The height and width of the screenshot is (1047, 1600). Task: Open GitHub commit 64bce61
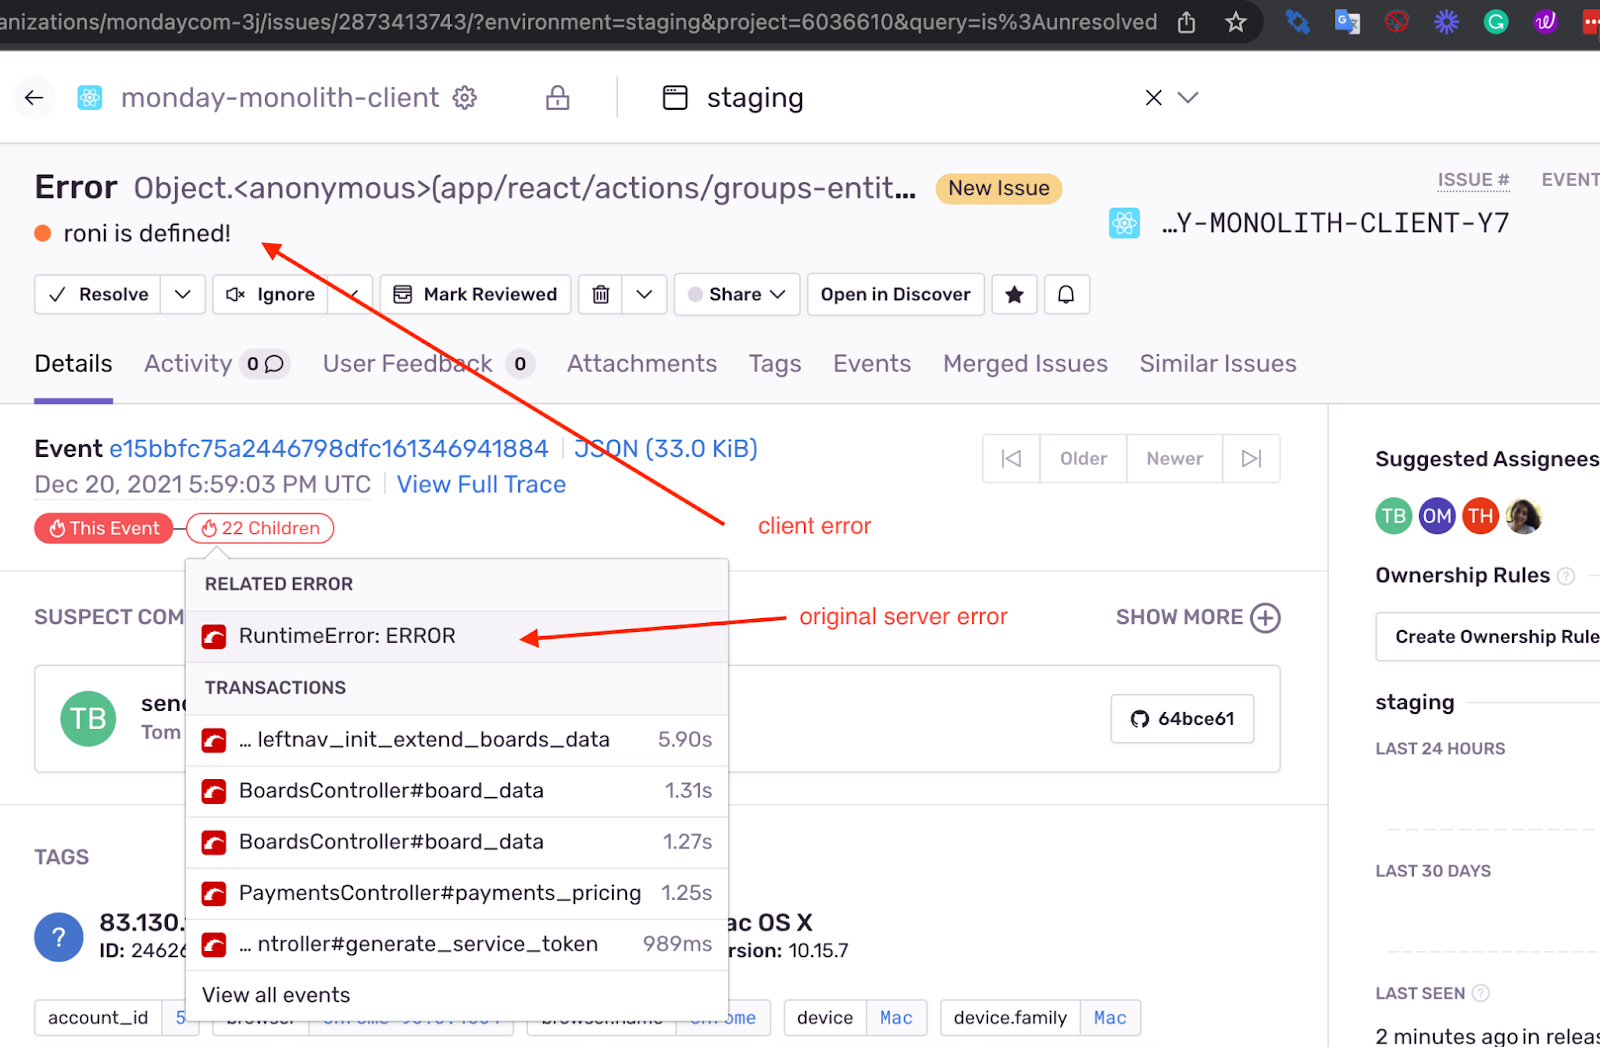pyautogui.click(x=1182, y=719)
